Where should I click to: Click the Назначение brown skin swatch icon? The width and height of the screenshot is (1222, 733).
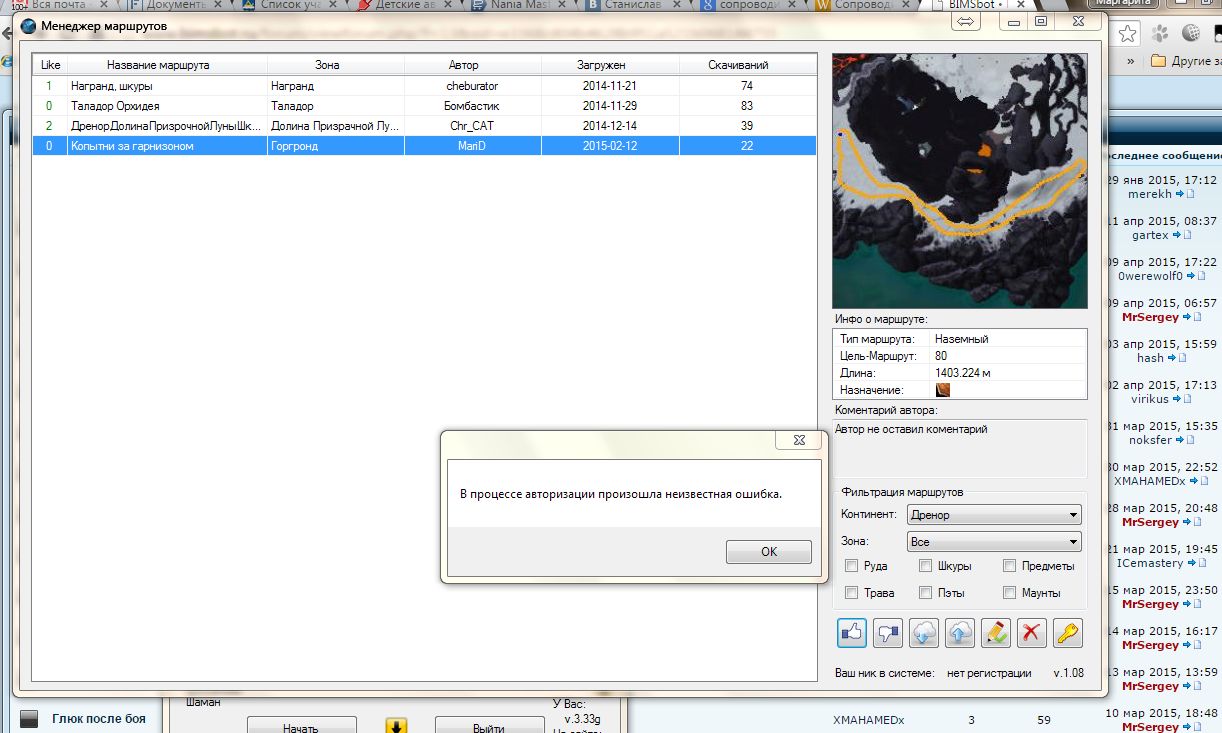942,390
